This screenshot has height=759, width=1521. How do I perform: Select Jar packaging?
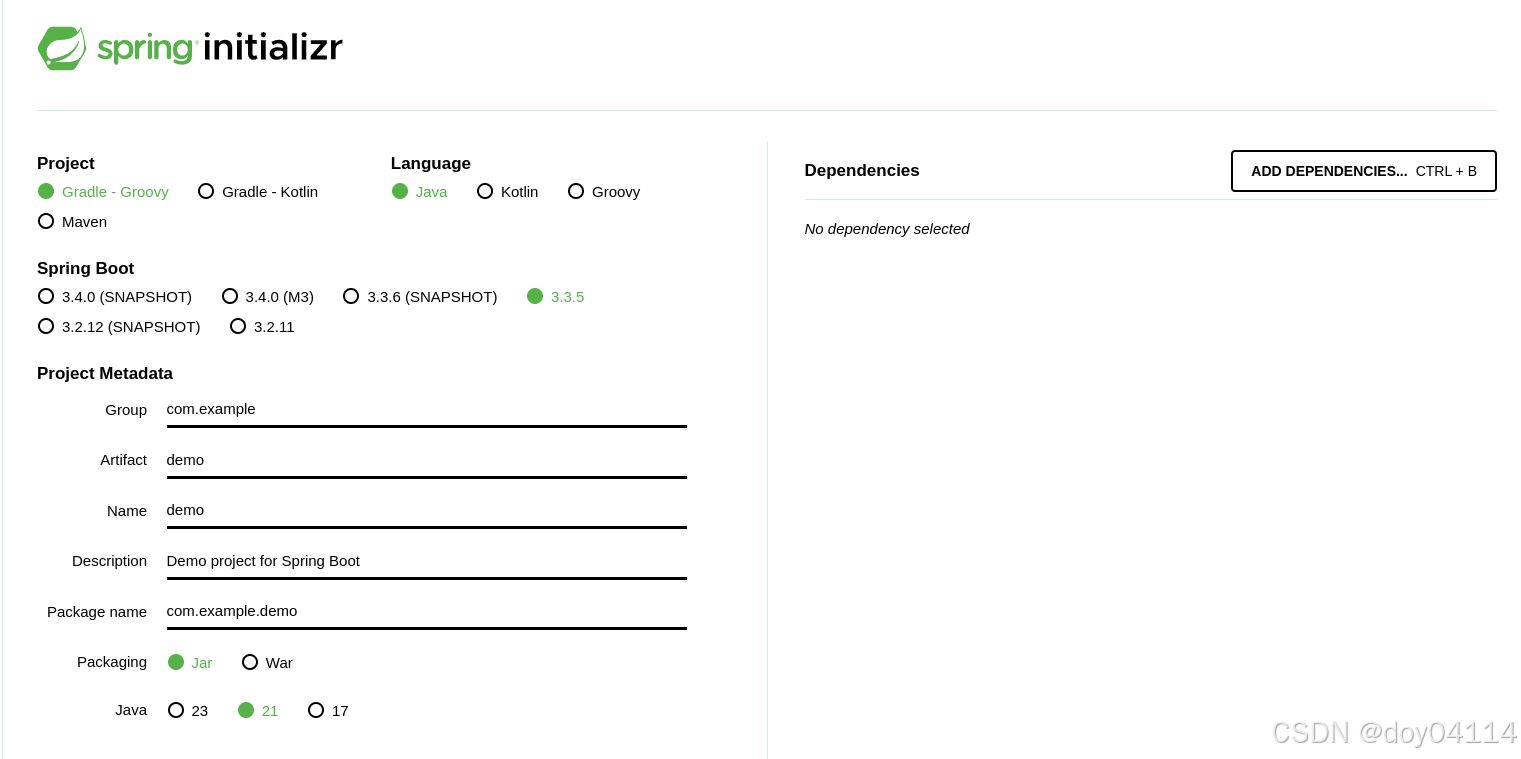[190, 662]
